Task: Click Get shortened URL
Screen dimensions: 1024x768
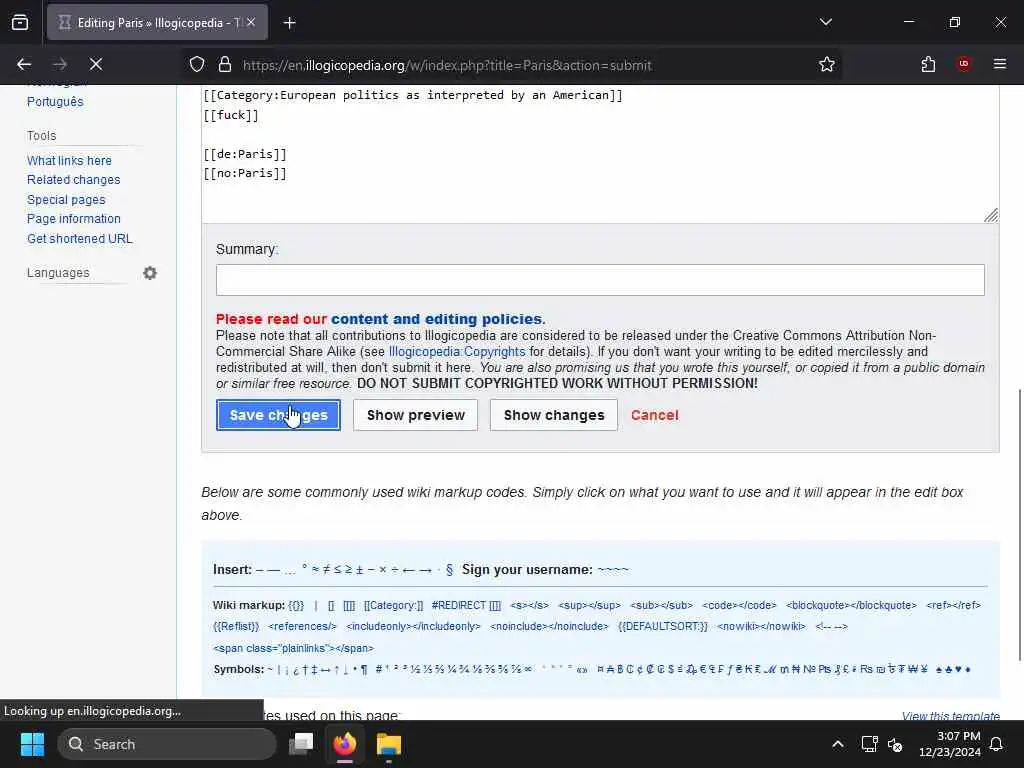Action: click(x=80, y=239)
